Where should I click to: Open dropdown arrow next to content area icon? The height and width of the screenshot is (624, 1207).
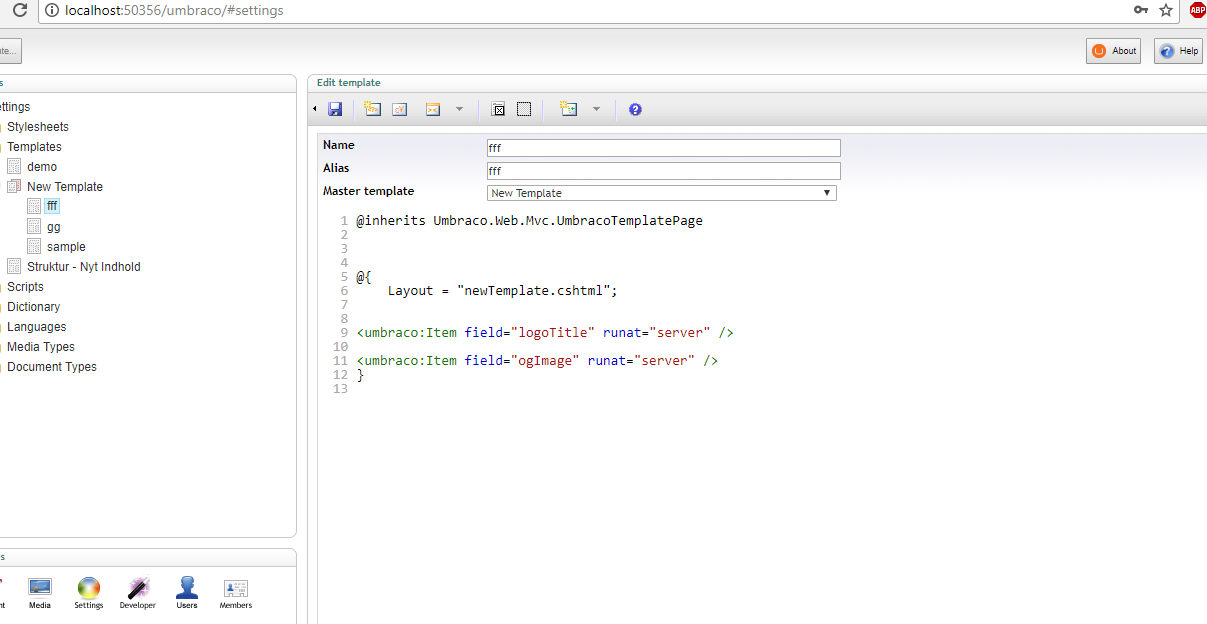click(x=596, y=109)
